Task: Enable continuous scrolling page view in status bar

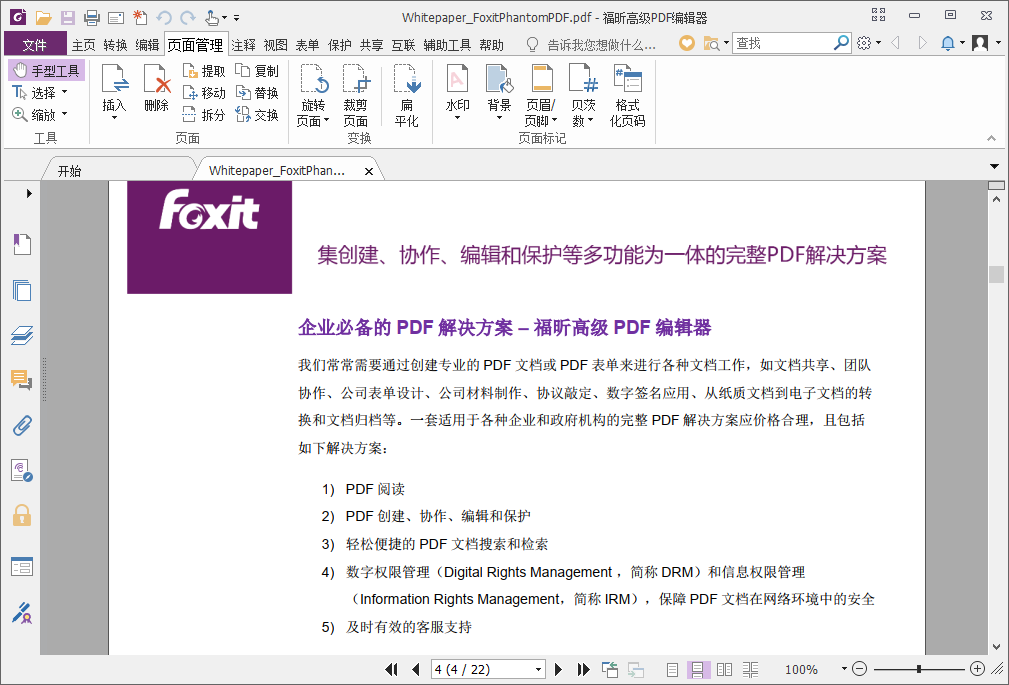Action: (x=697, y=670)
